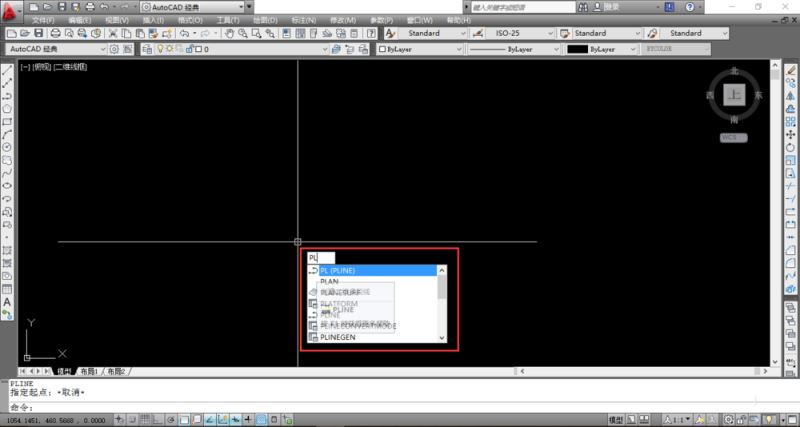Open the AutoCAD 经典 workspace dropdown in title bar
The height and width of the screenshot is (427, 800).
click(192, 7)
